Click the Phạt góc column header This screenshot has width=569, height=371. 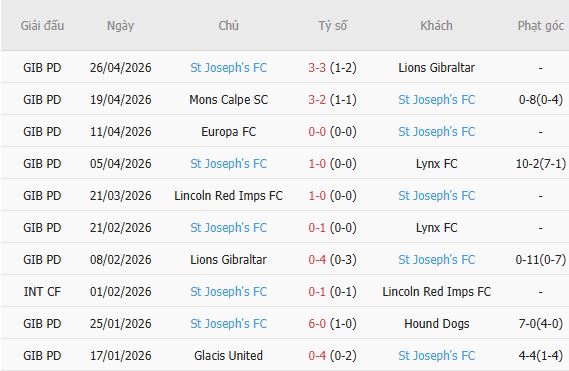pos(541,25)
